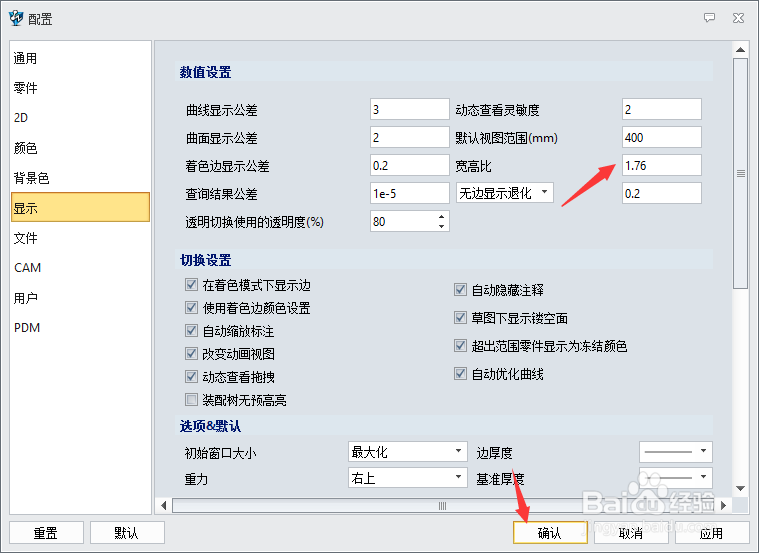This screenshot has width=759, height=553.
Task: Toggle 动态查看拖拽 checkbox
Action: tap(191, 376)
